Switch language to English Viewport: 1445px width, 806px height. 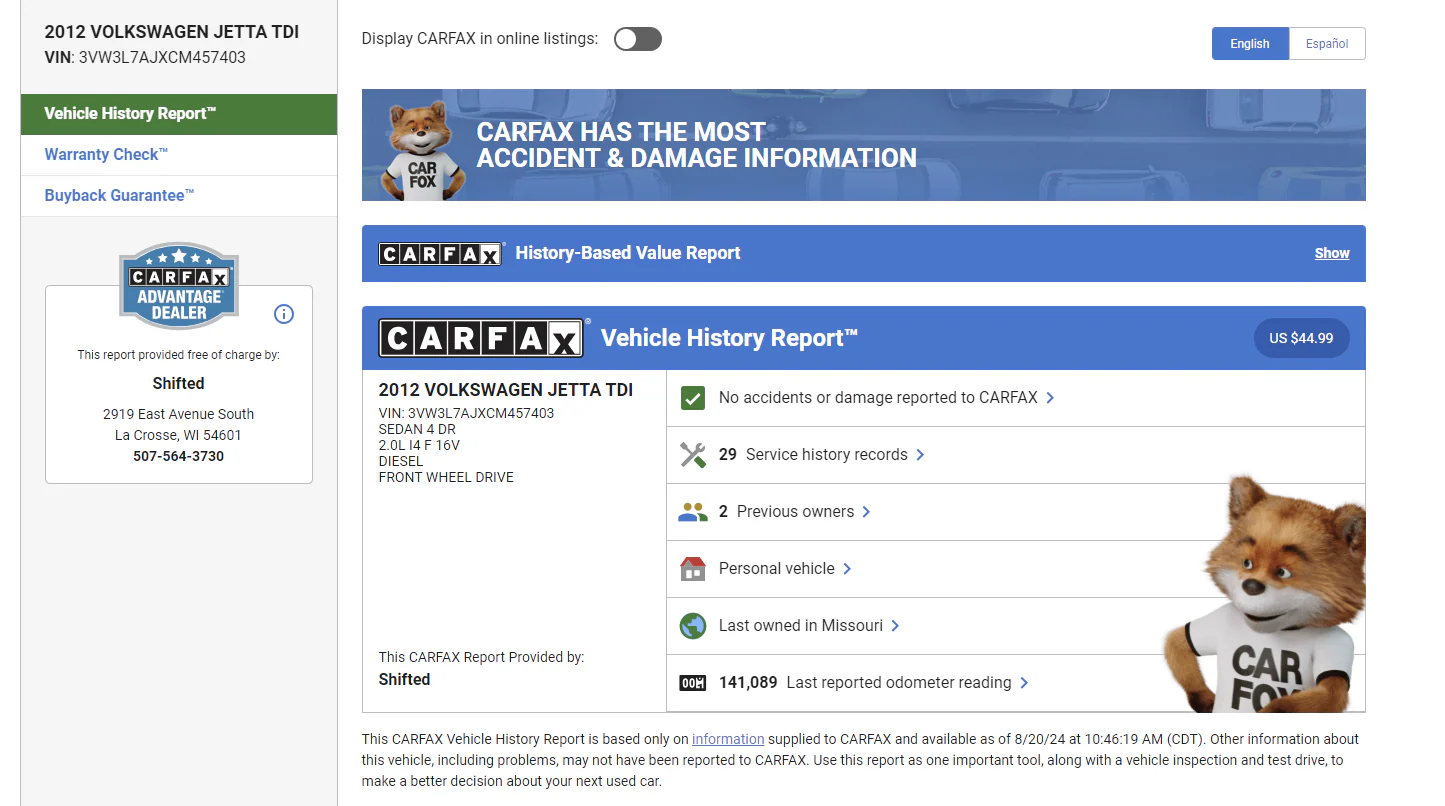[1250, 44]
